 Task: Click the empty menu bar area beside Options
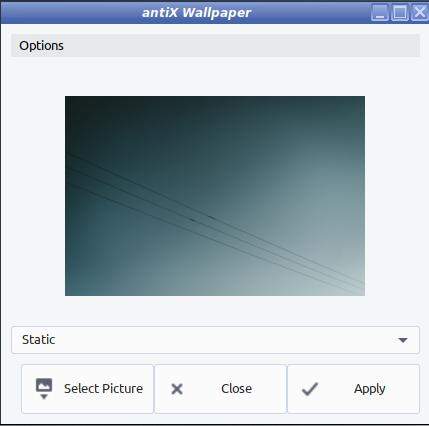(242, 46)
